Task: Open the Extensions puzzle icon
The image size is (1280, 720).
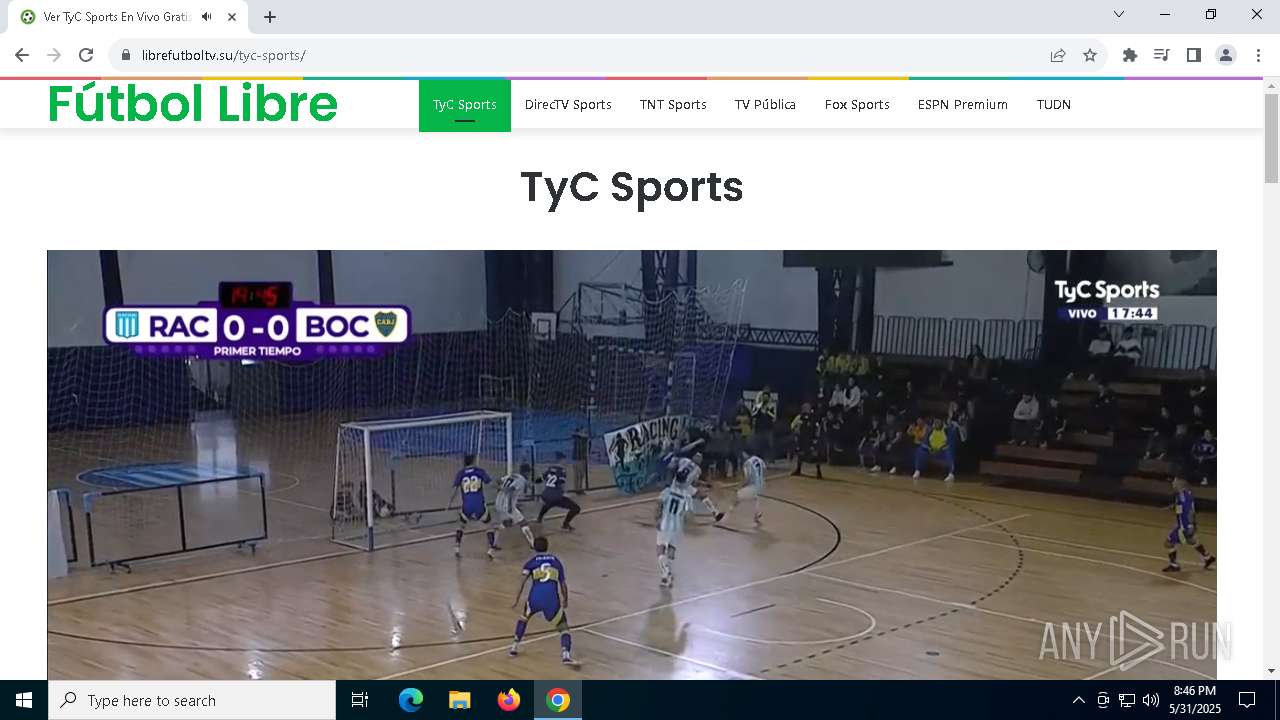Action: click(1130, 55)
